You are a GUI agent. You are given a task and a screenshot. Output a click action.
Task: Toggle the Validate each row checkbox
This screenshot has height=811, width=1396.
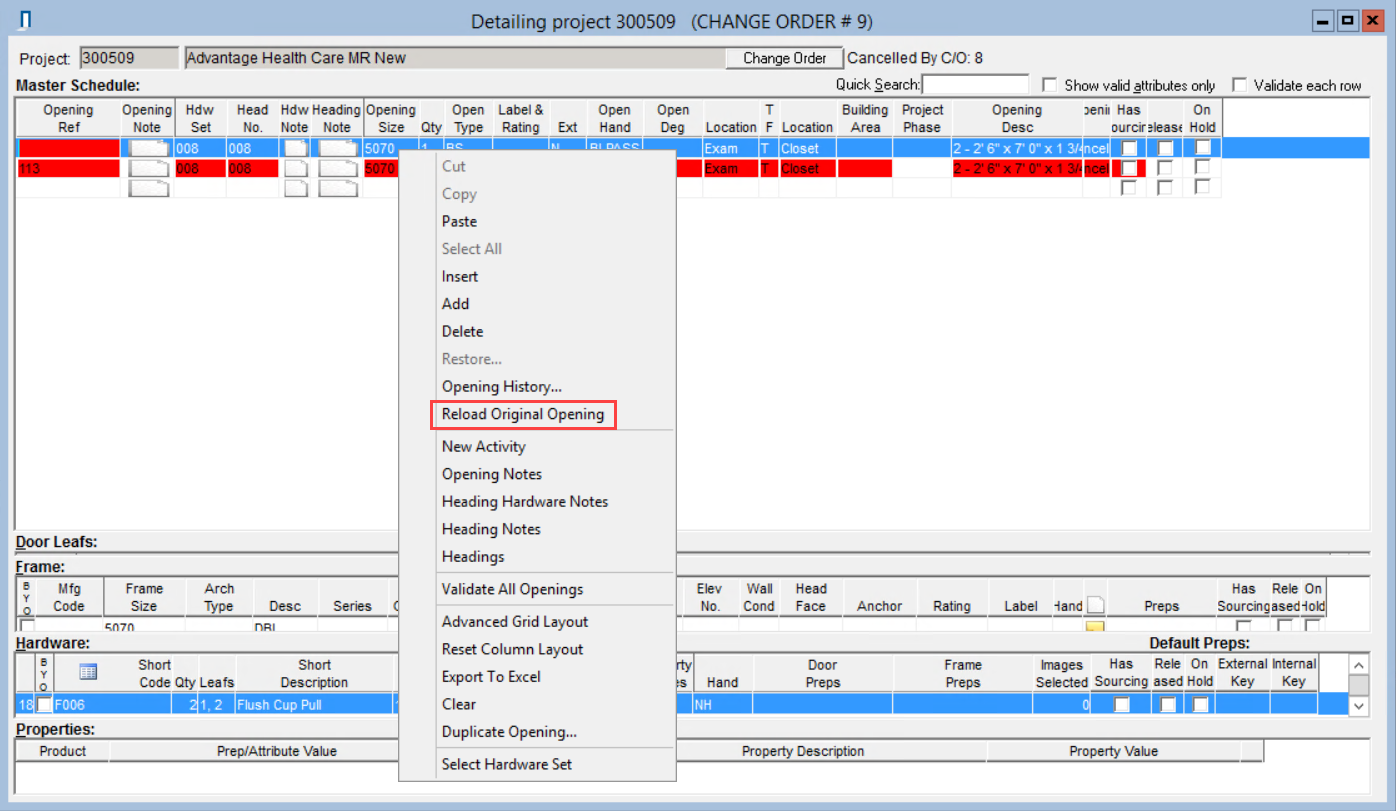click(1240, 85)
